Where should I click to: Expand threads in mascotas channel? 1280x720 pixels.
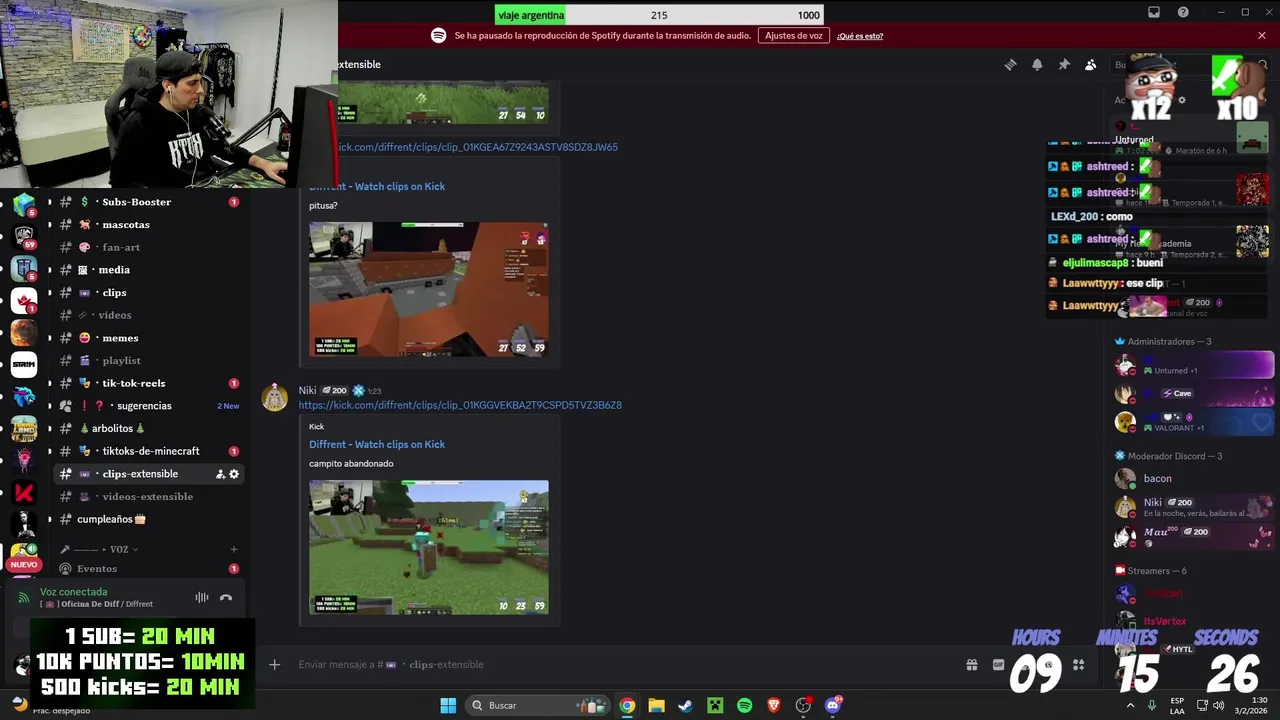tap(49, 225)
